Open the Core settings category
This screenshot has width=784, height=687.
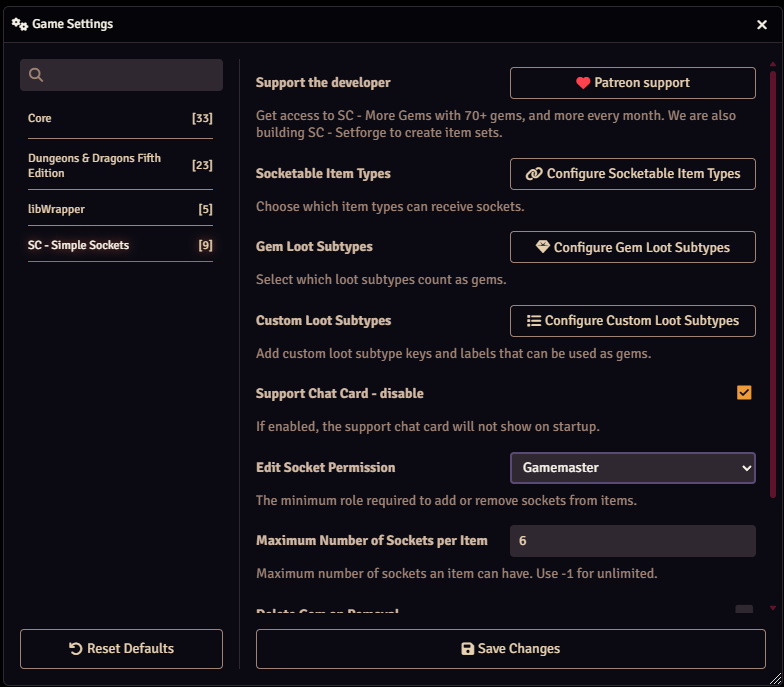pos(120,118)
